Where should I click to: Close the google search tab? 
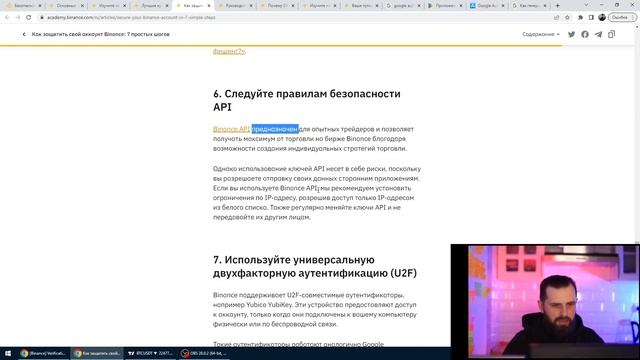[419, 6]
